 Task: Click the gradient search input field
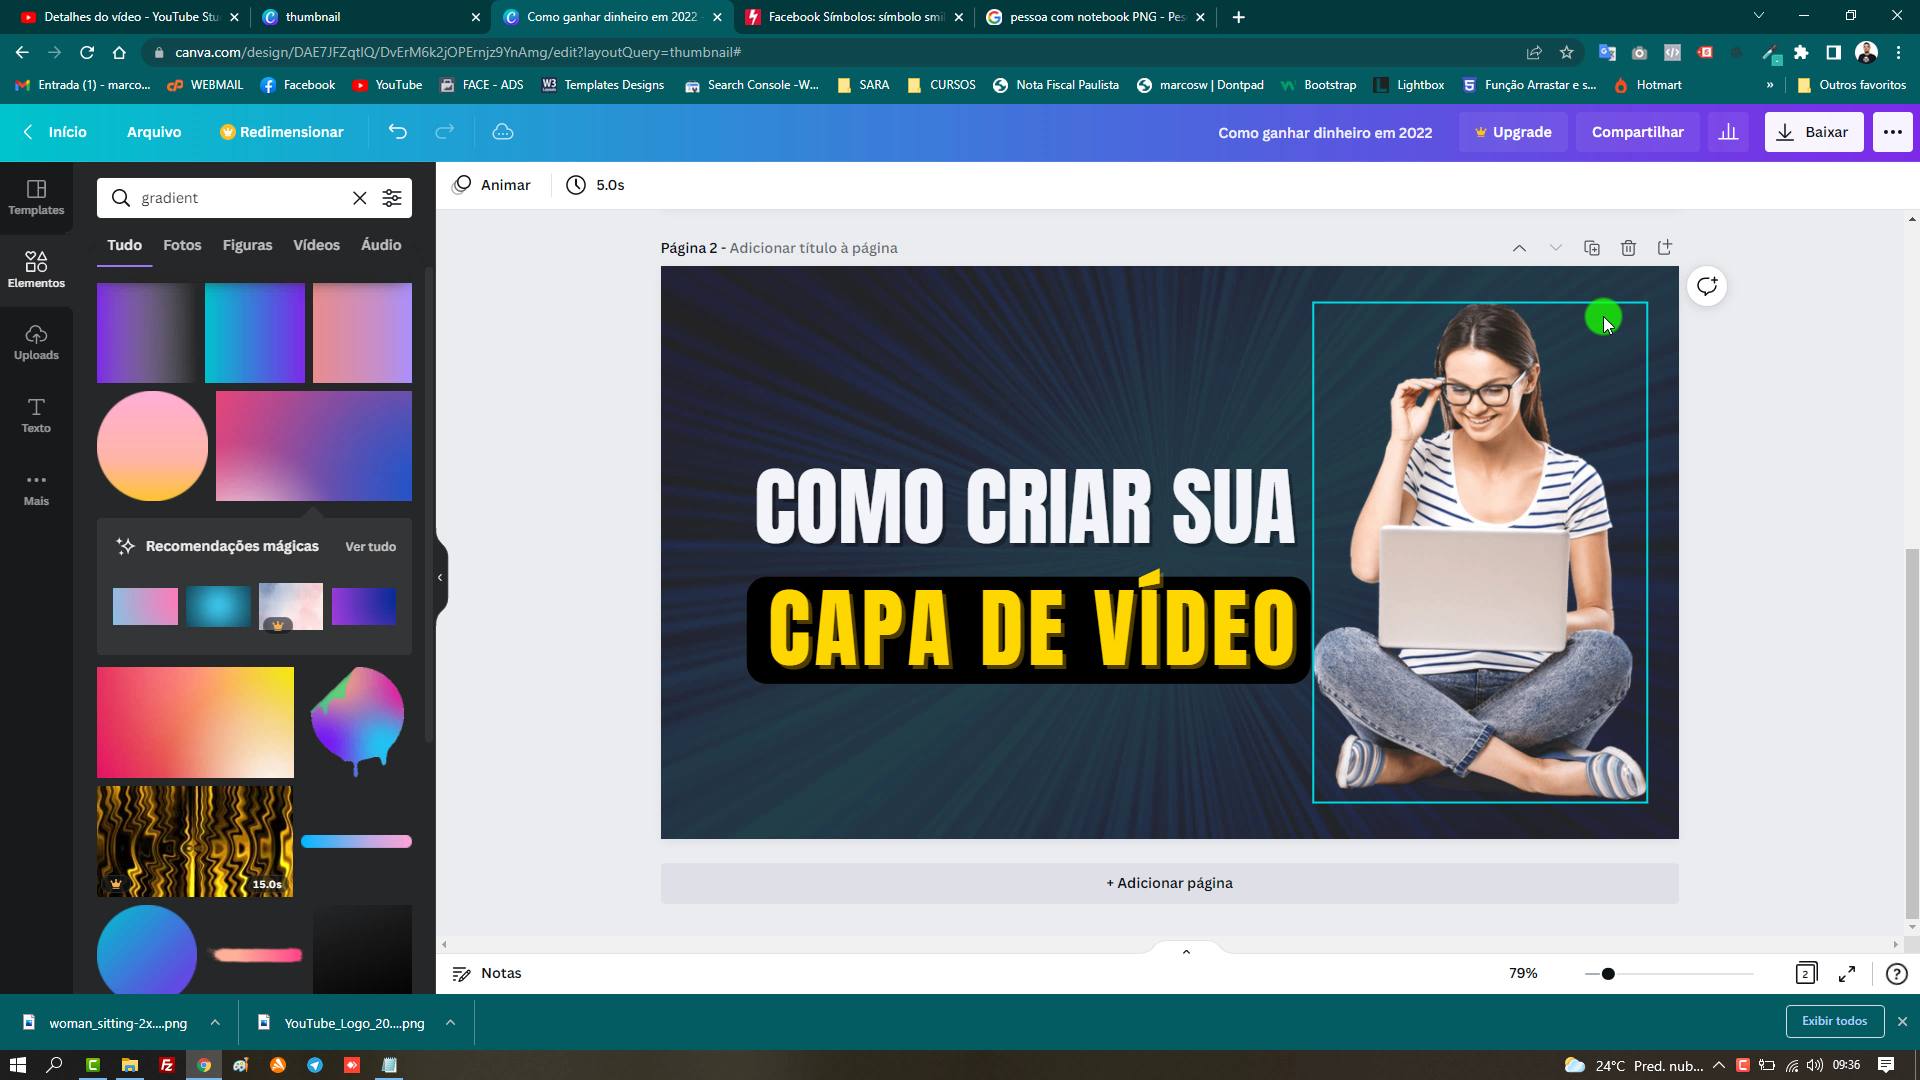click(240, 198)
